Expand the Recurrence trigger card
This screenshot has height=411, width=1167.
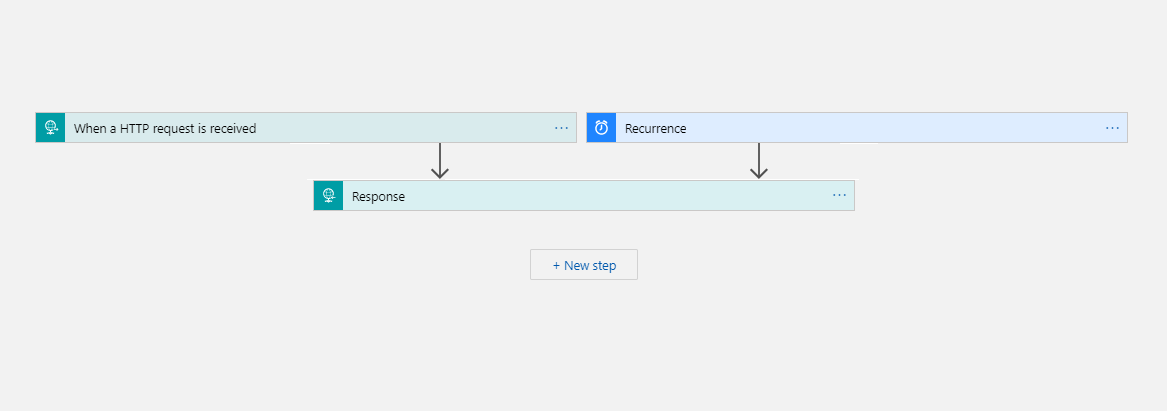click(x=857, y=127)
